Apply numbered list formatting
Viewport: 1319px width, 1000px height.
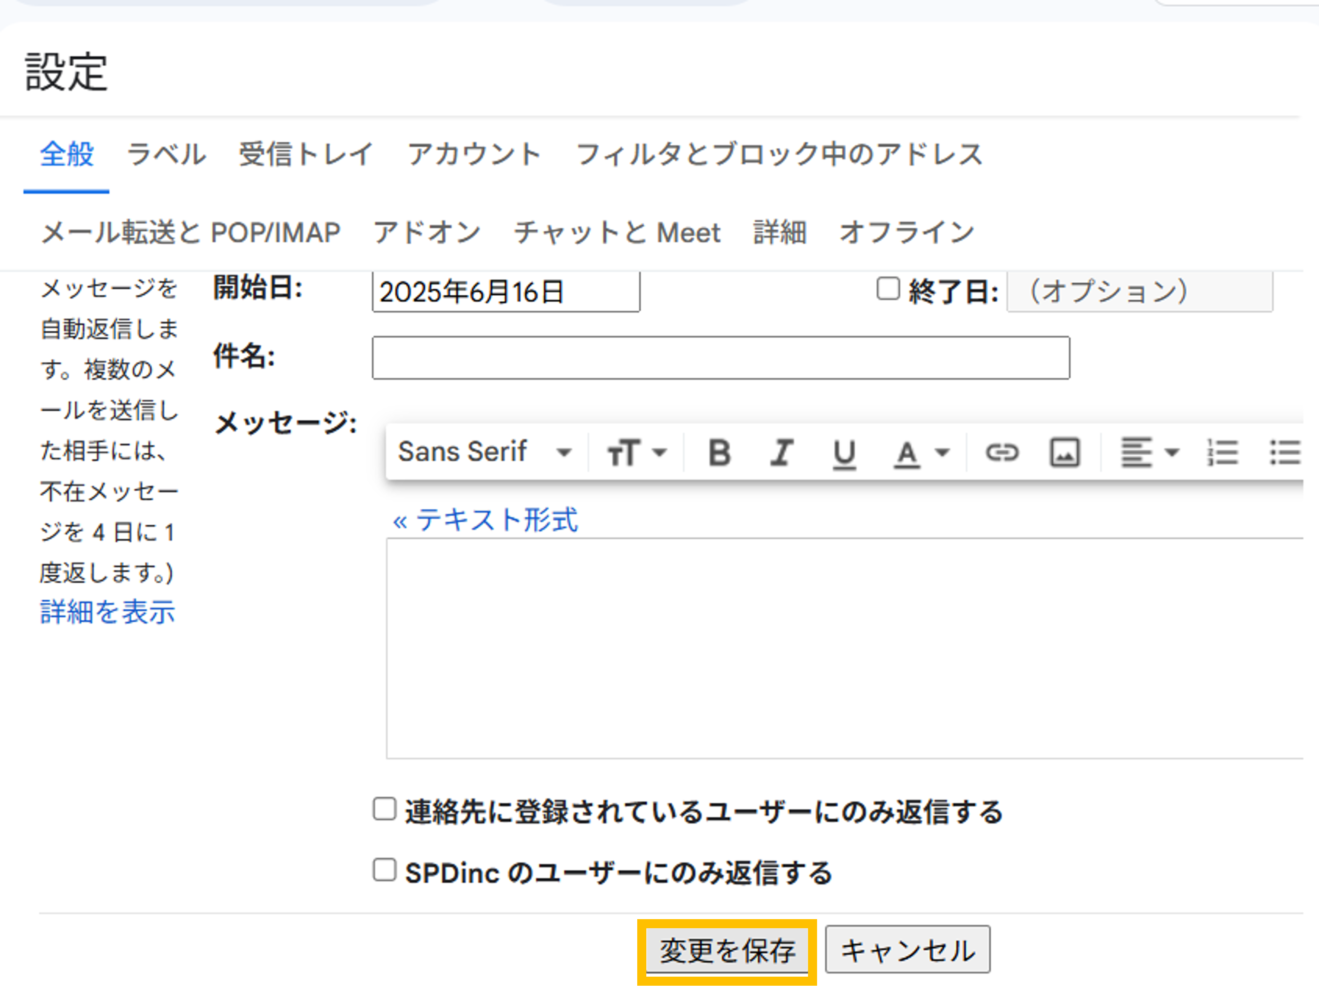coord(1223,453)
